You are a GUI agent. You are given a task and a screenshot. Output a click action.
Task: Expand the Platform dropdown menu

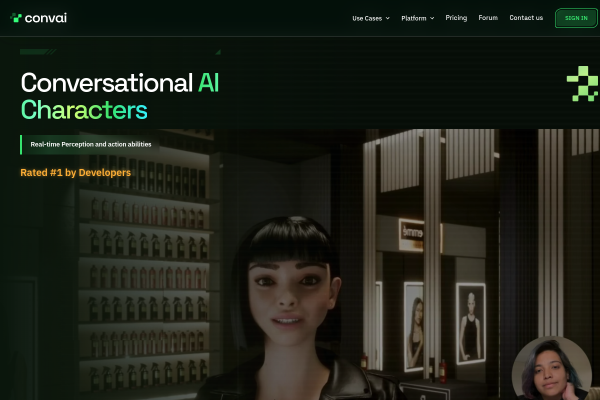click(417, 18)
